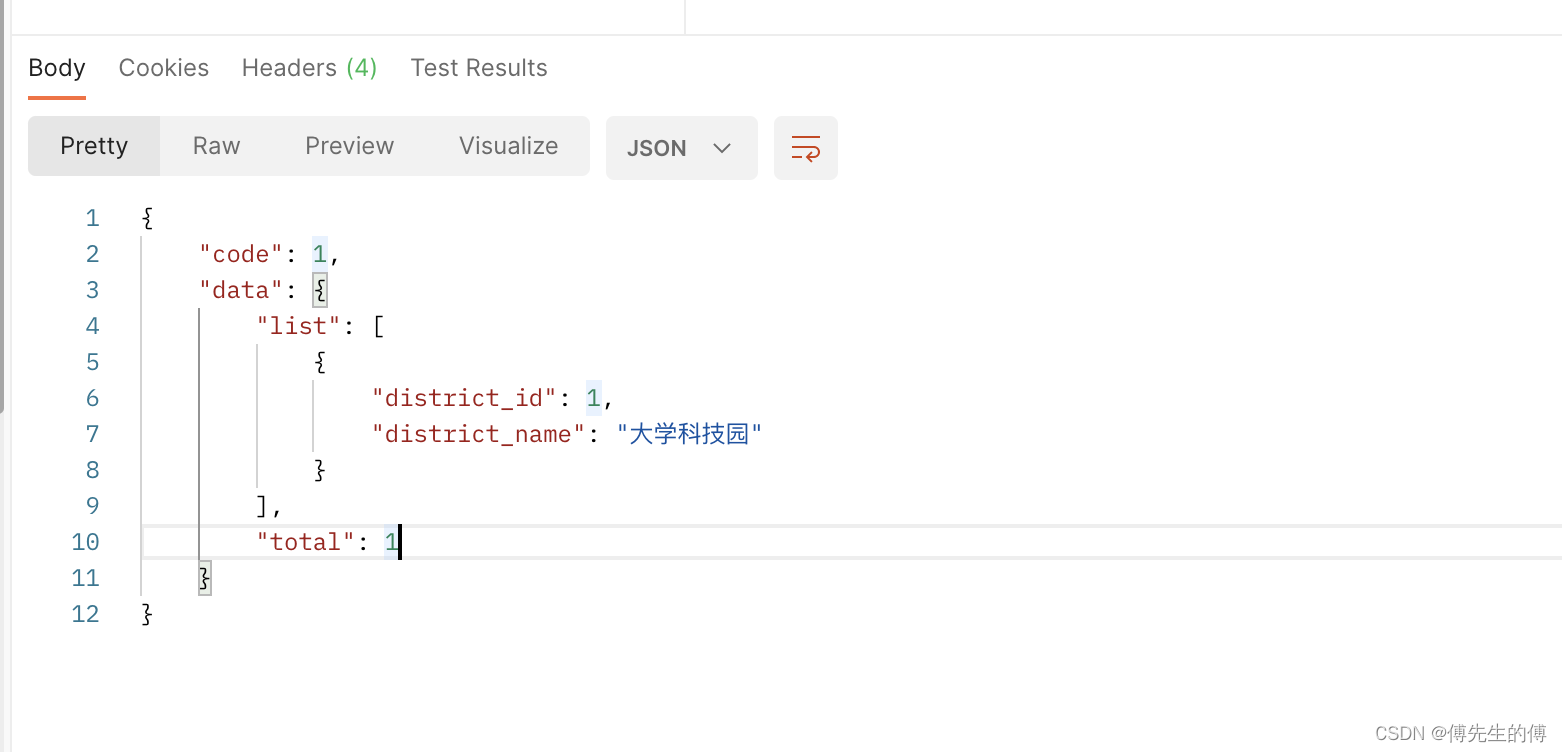Viewport: 1562px width, 752px height.
Task: Toggle the word wrap icon button
Action: click(x=805, y=148)
